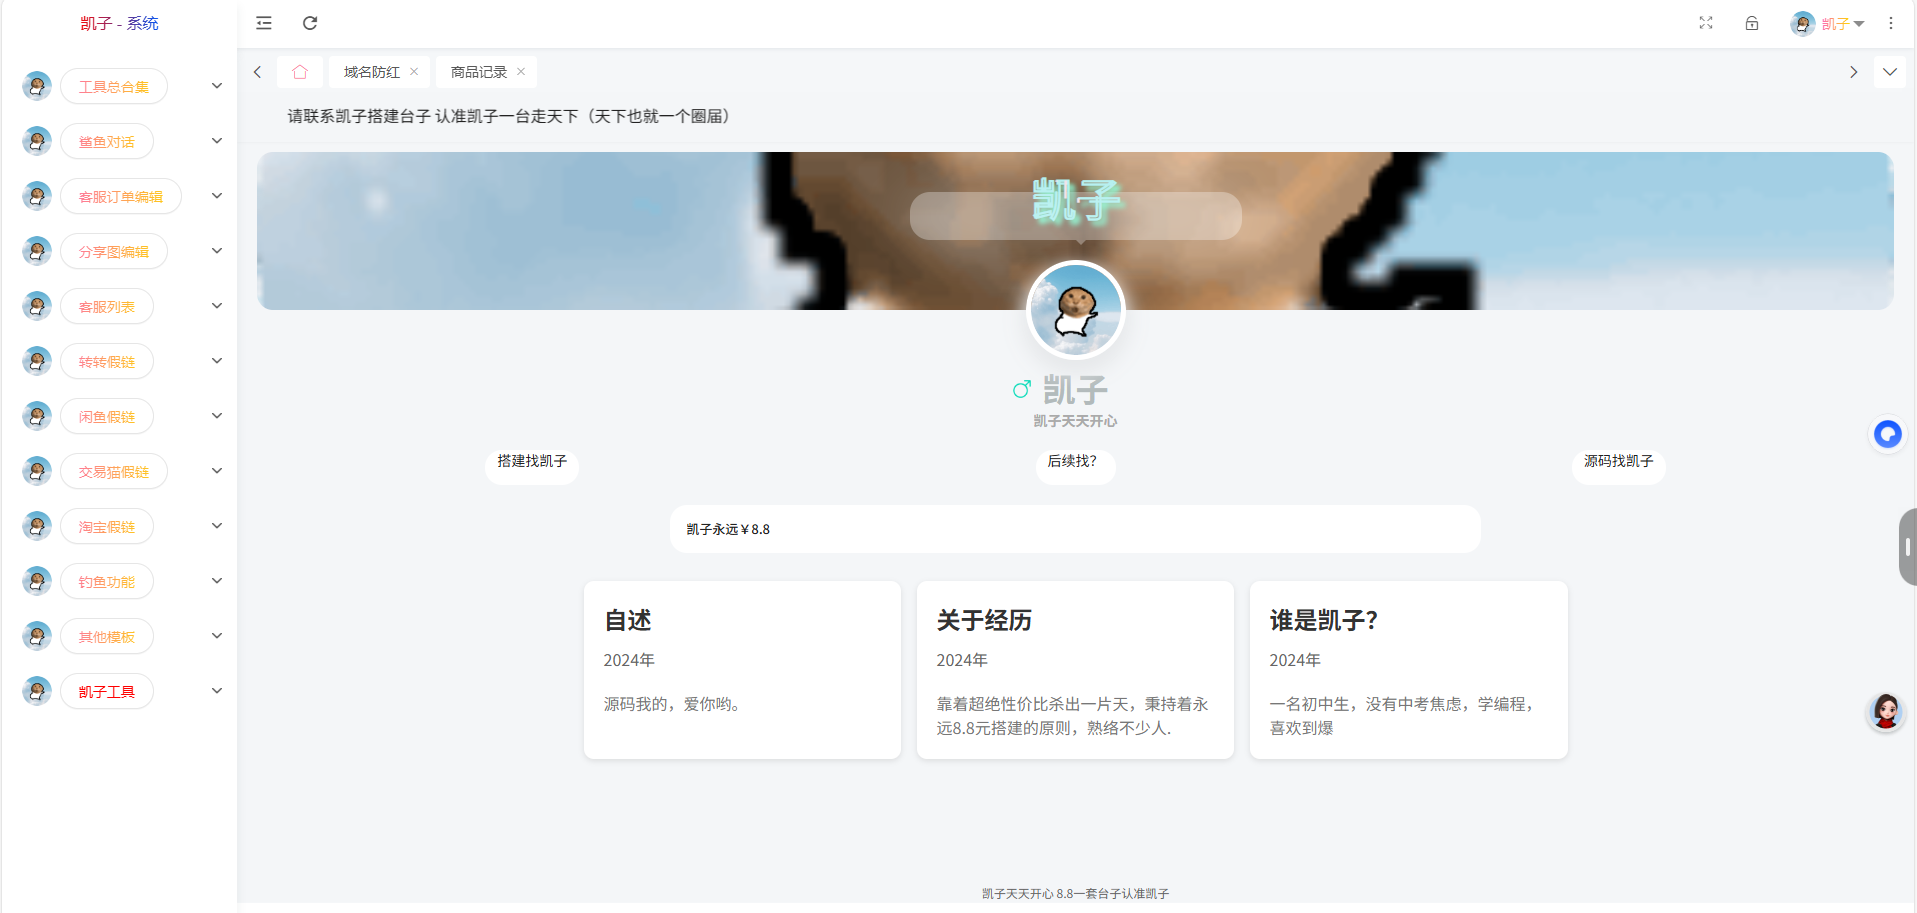The width and height of the screenshot is (1917, 913).
Task: Enter fullscreen with the expand icon
Action: (x=1706, y=23)
